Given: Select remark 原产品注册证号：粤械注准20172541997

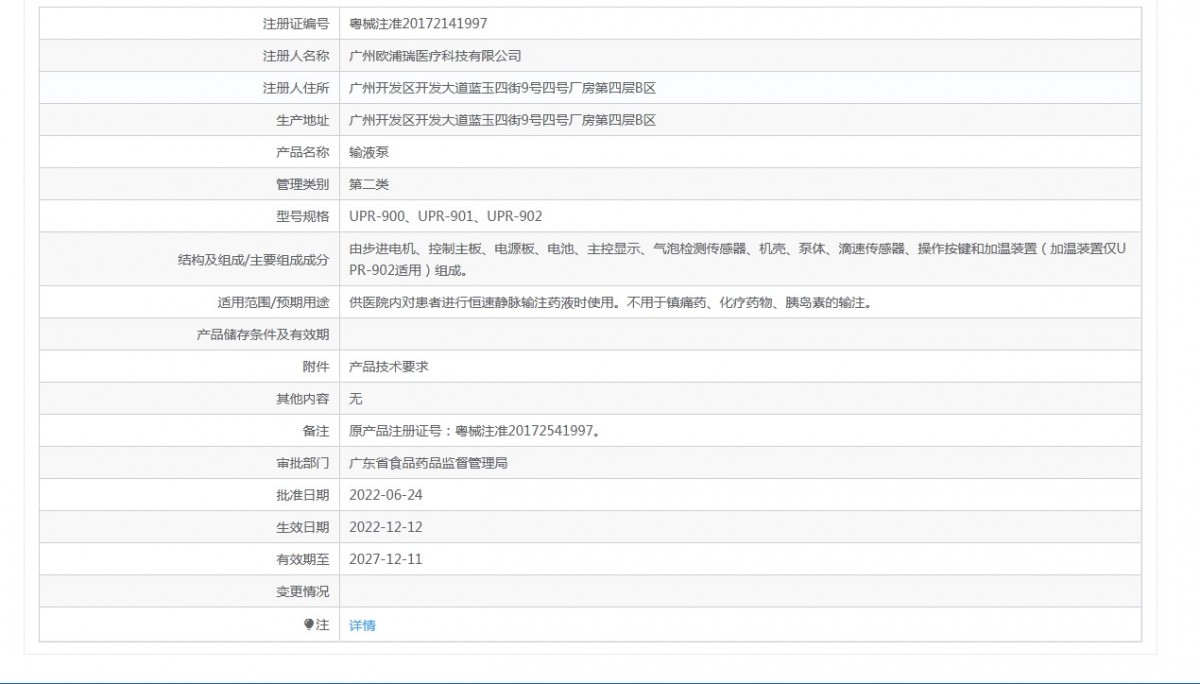Looking at the screenshot, I should [x=474, y=430].
